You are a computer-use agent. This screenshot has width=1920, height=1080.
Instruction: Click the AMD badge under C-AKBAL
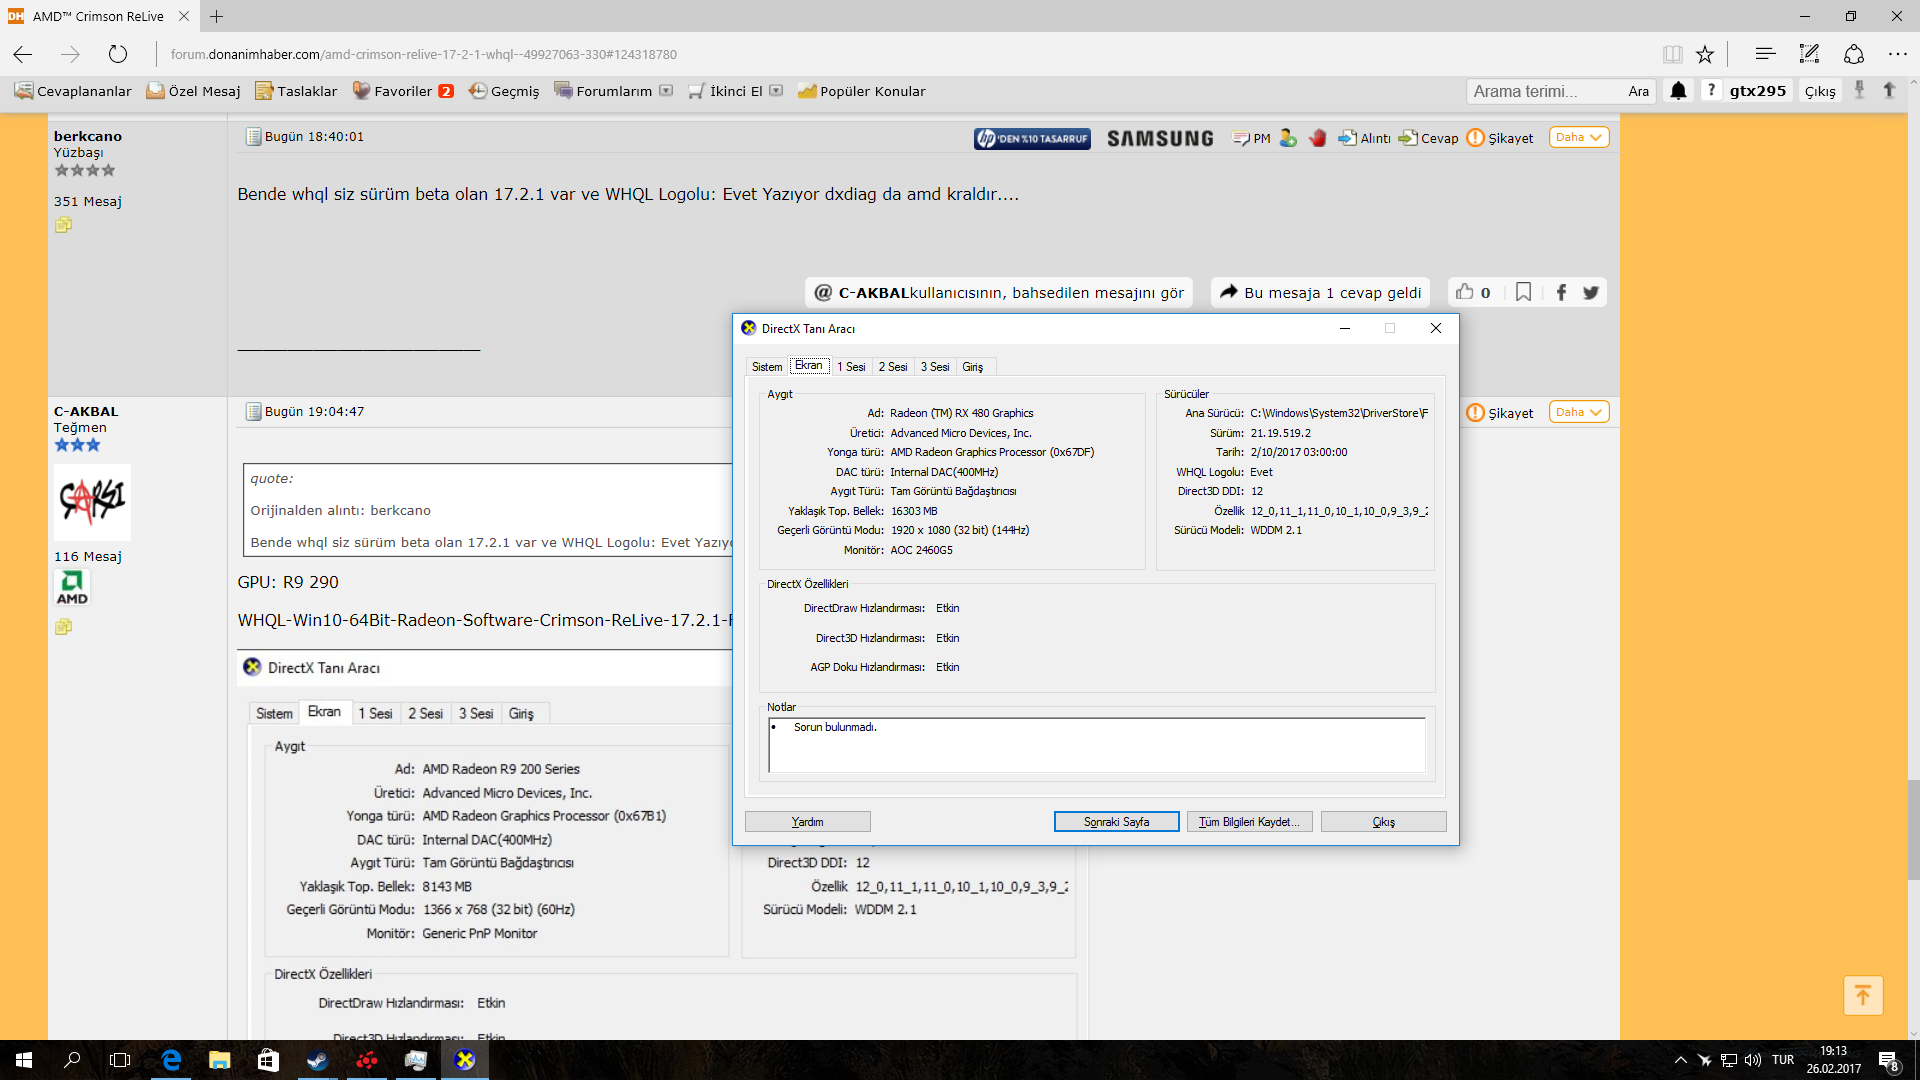click(72, 588)
